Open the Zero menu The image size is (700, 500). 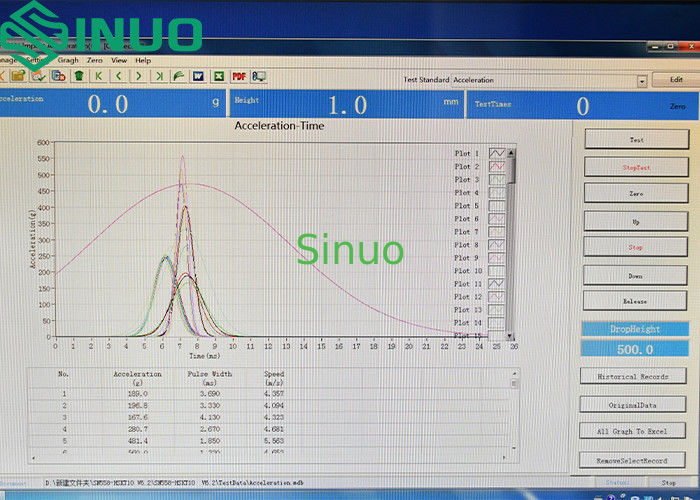(x=94, y=60)
